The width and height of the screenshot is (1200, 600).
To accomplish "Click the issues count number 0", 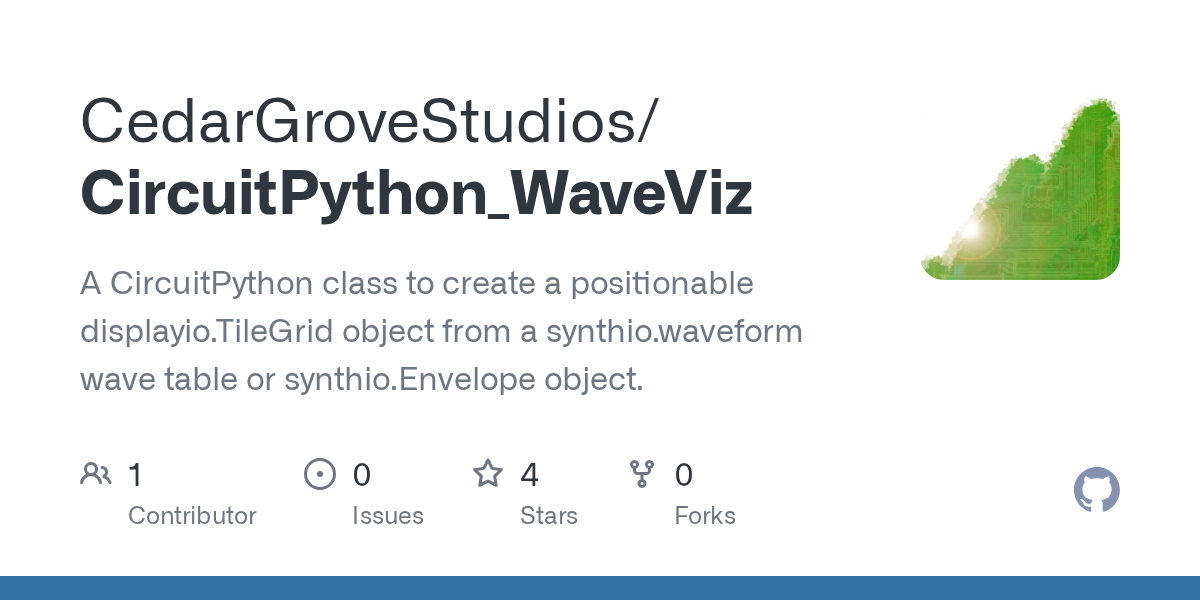I will [362, 475].
